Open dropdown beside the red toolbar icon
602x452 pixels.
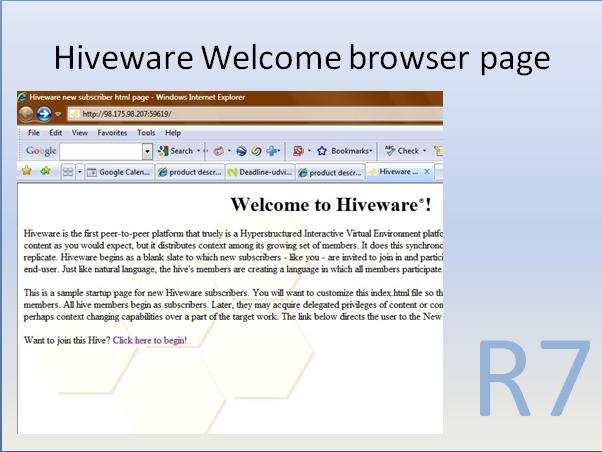click(x=309, y=151)
